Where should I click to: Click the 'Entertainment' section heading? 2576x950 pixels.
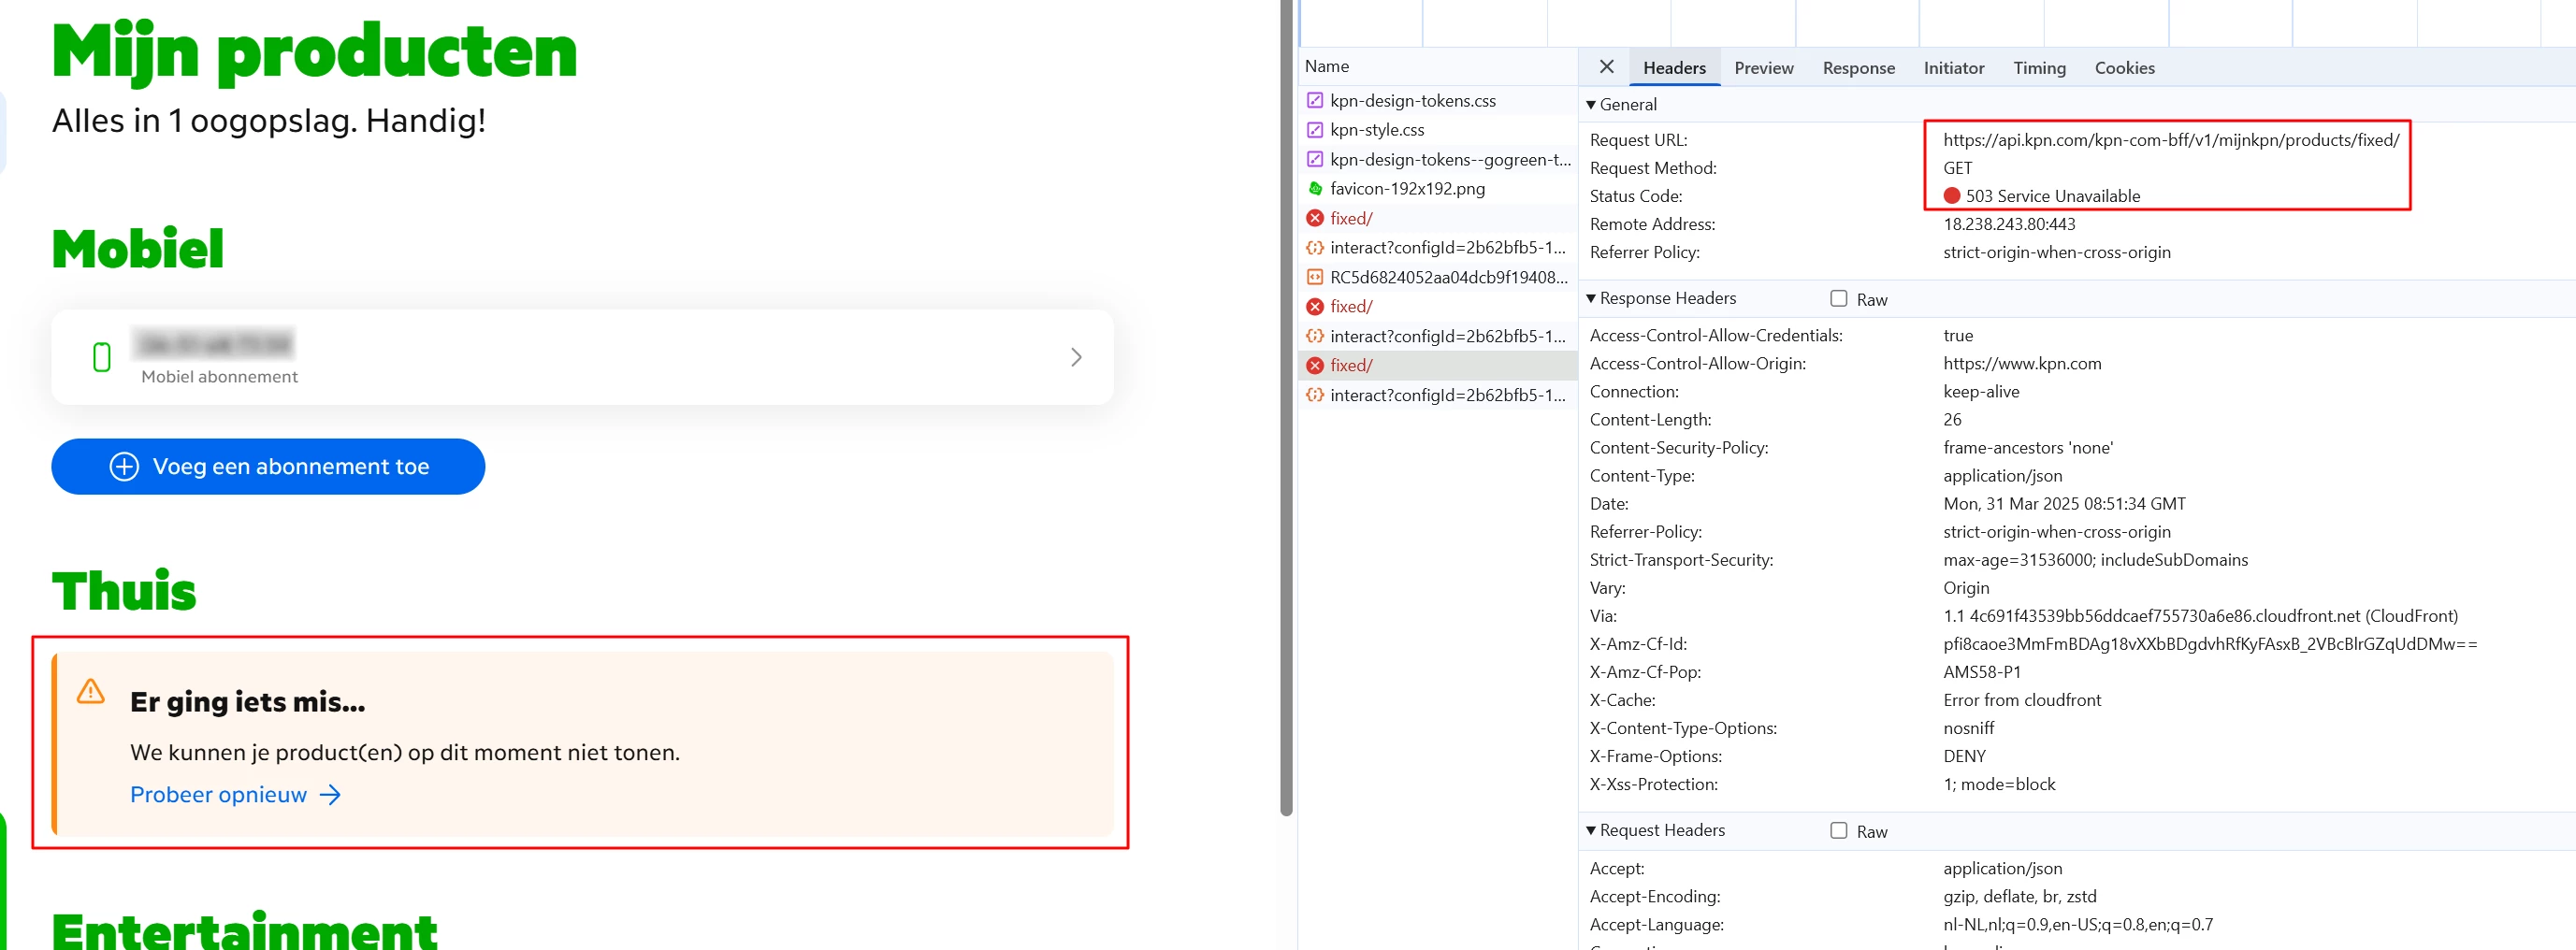click(x=244, y=930)
